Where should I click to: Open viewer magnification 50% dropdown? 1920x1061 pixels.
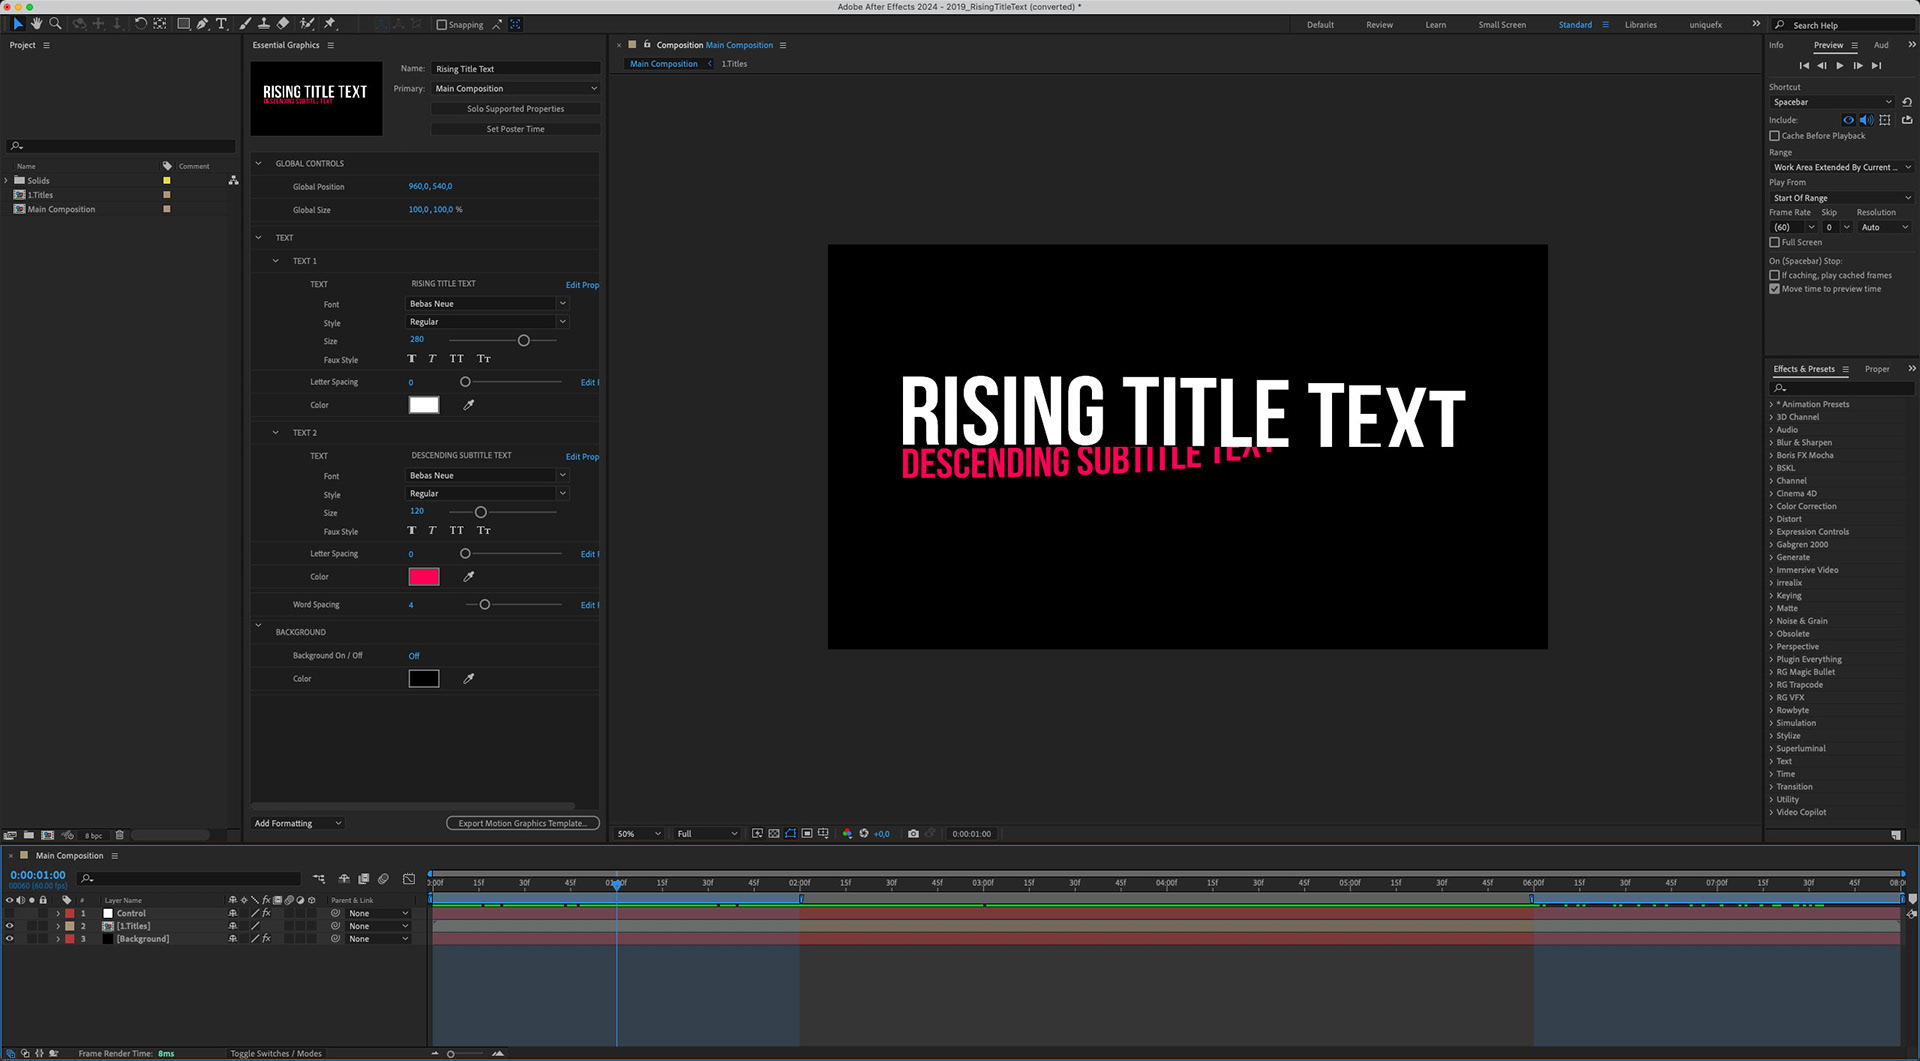coord(639,834)
